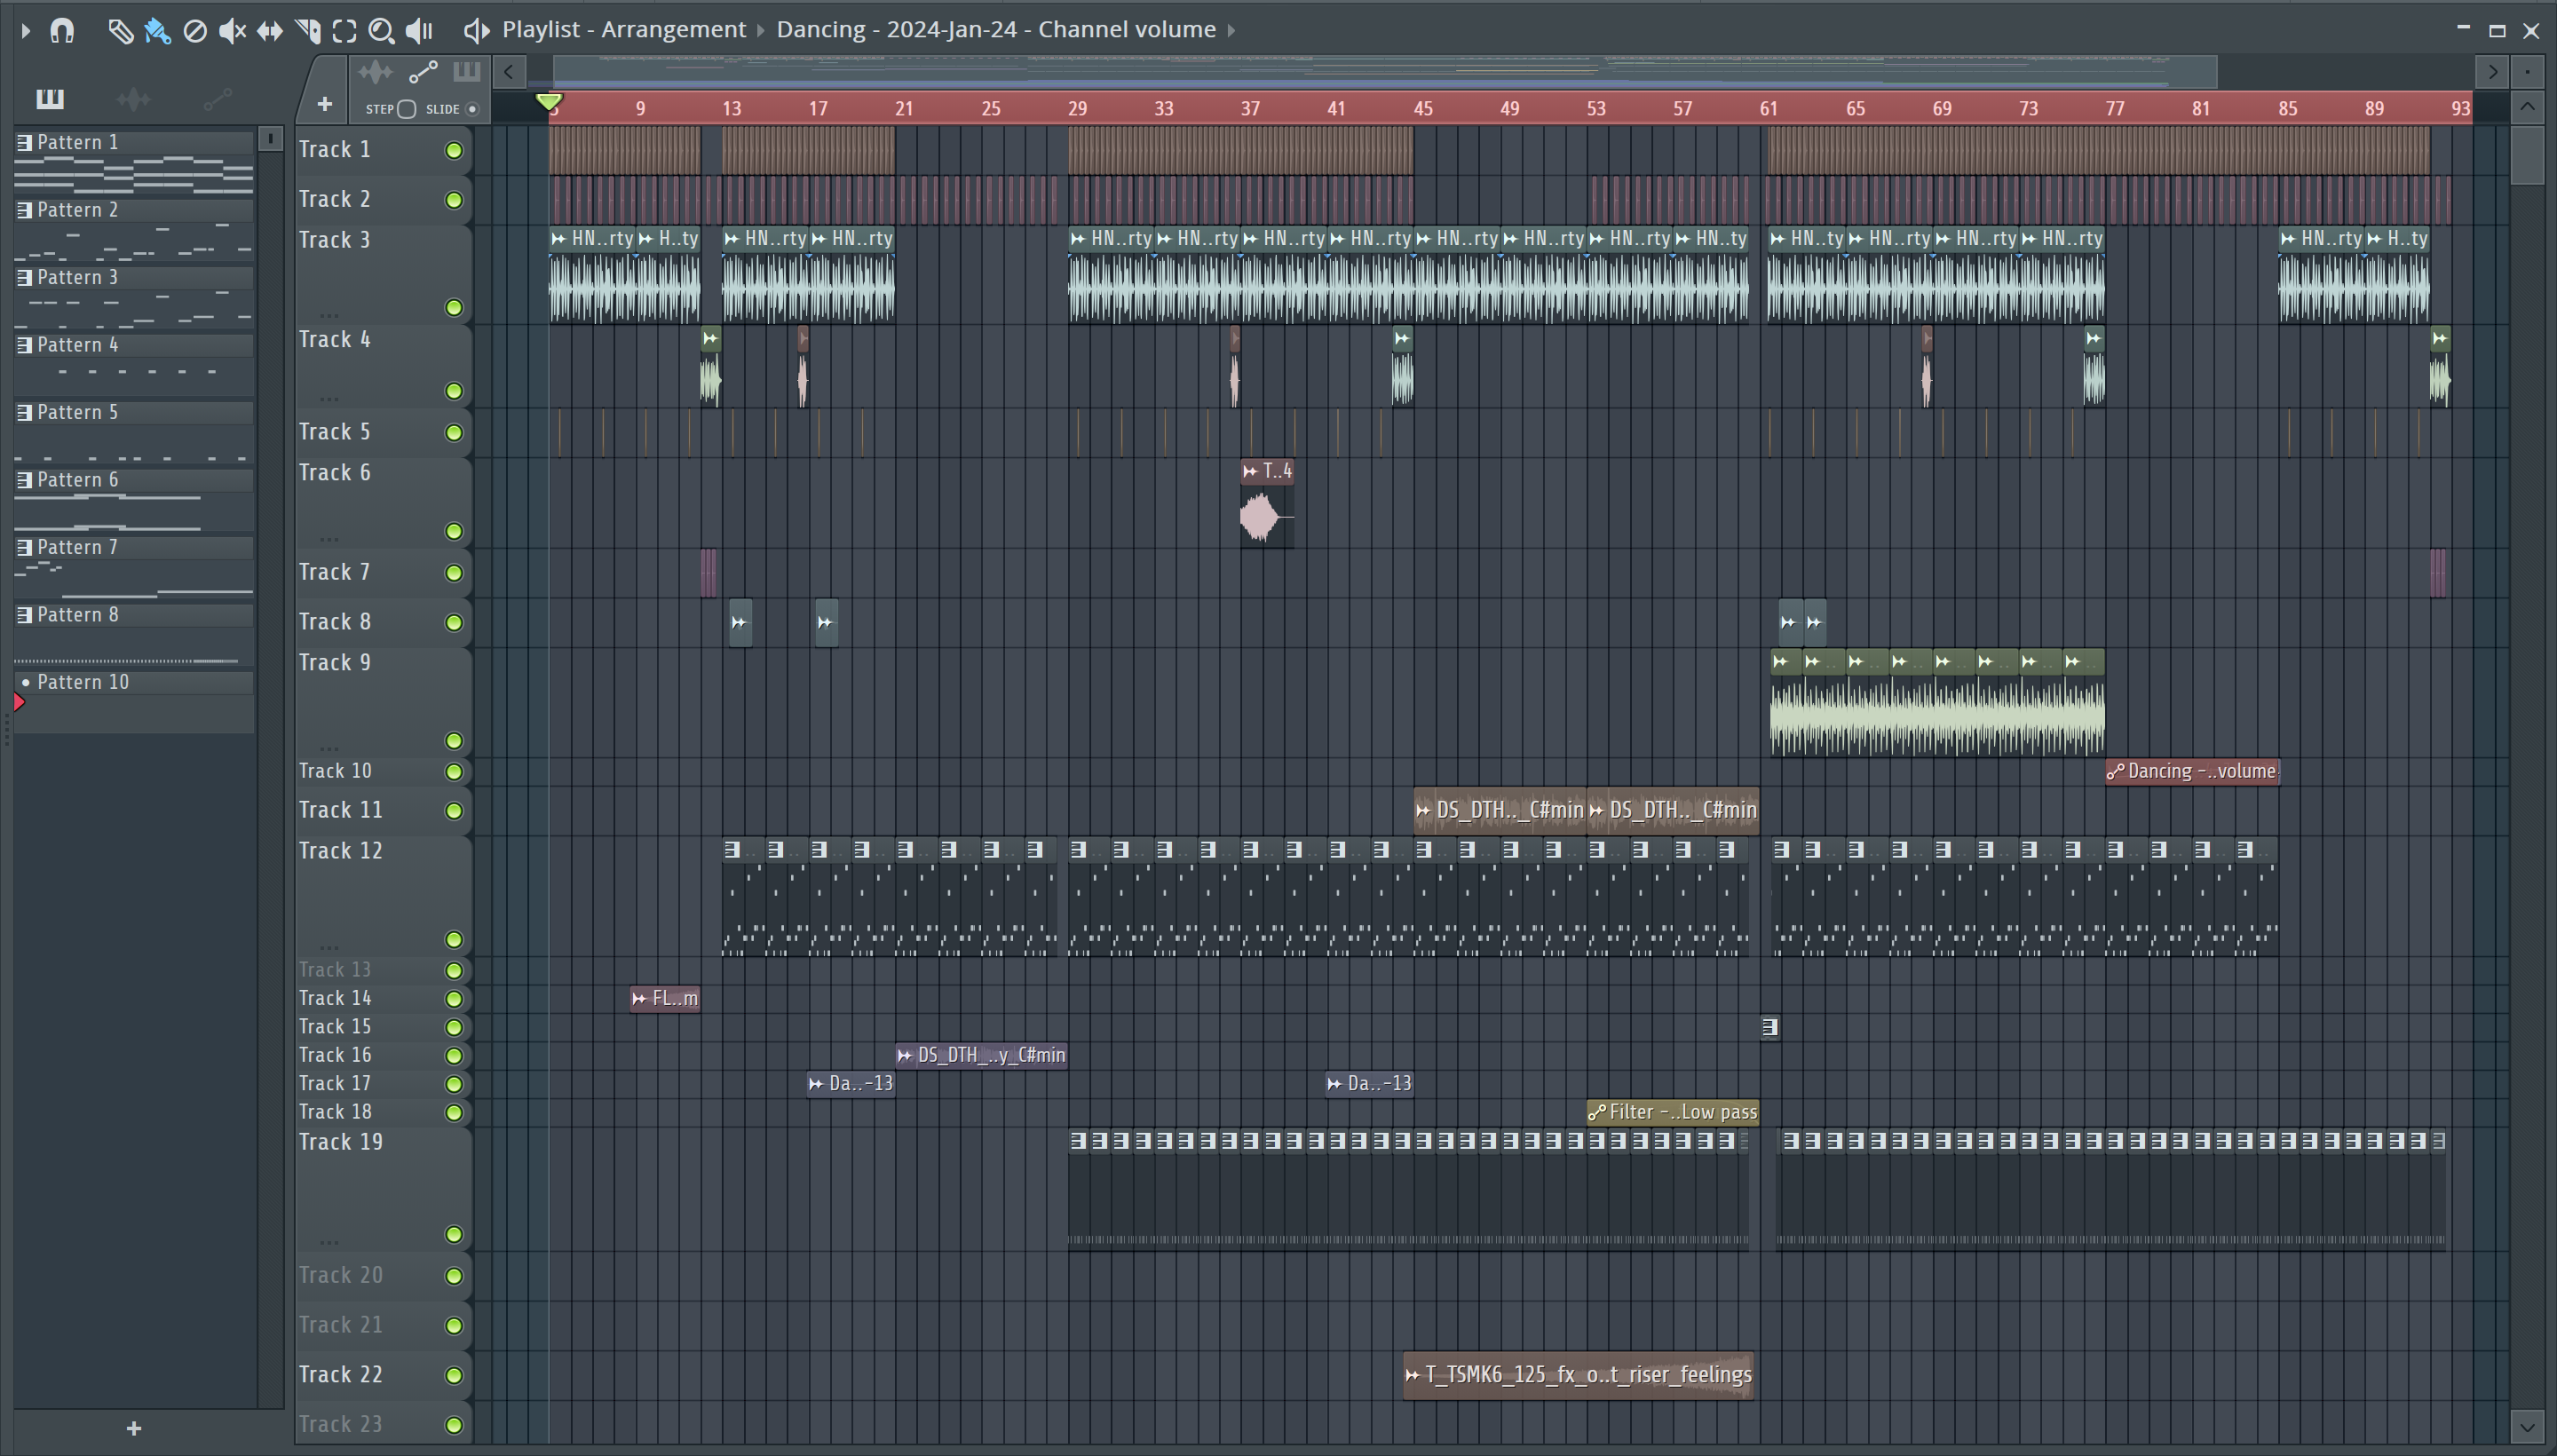Select the Slice tool
Image resolution: width=2557 pixels, height=1456 pixels.
[308, 31]
